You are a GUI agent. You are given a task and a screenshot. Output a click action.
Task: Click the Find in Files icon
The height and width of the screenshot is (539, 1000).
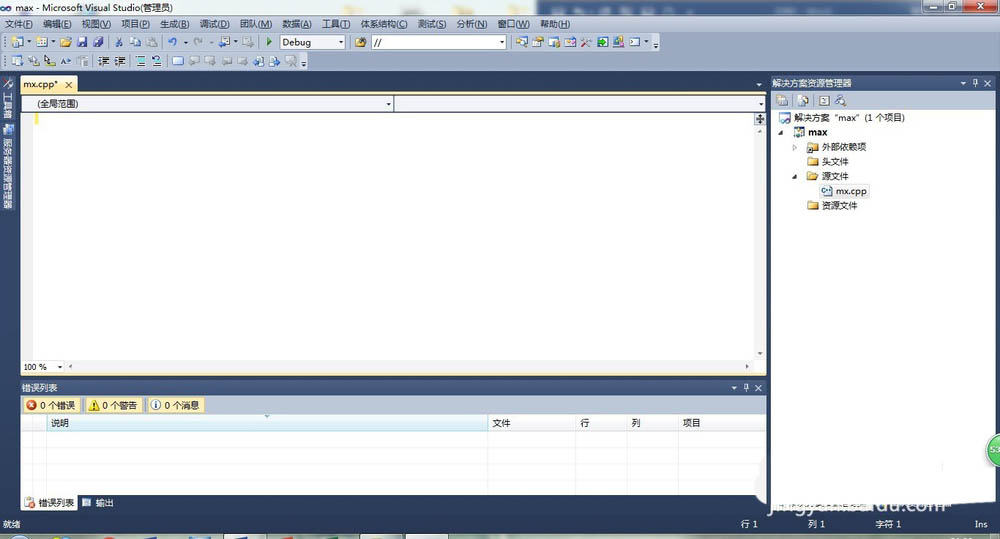point(360,42)
